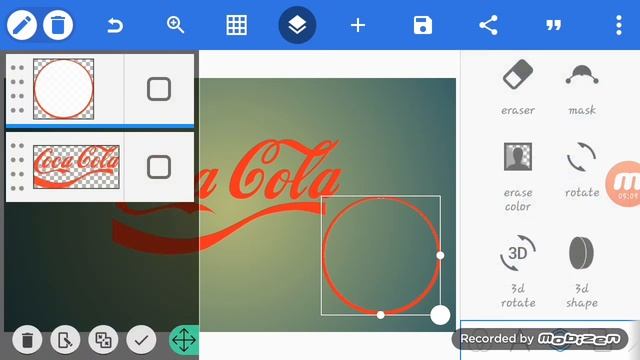Confirm with the checkmark button
640x360 pixels.
pos(141,340)
